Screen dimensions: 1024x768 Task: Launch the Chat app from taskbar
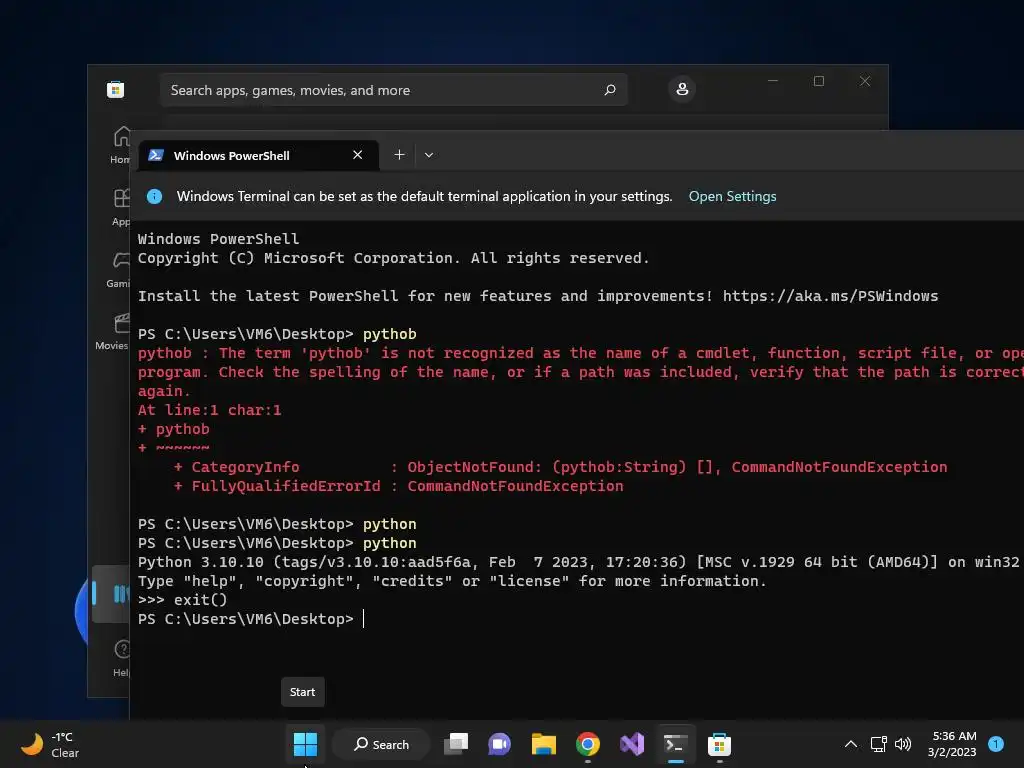pyautogui.click(x=500, y=744)
